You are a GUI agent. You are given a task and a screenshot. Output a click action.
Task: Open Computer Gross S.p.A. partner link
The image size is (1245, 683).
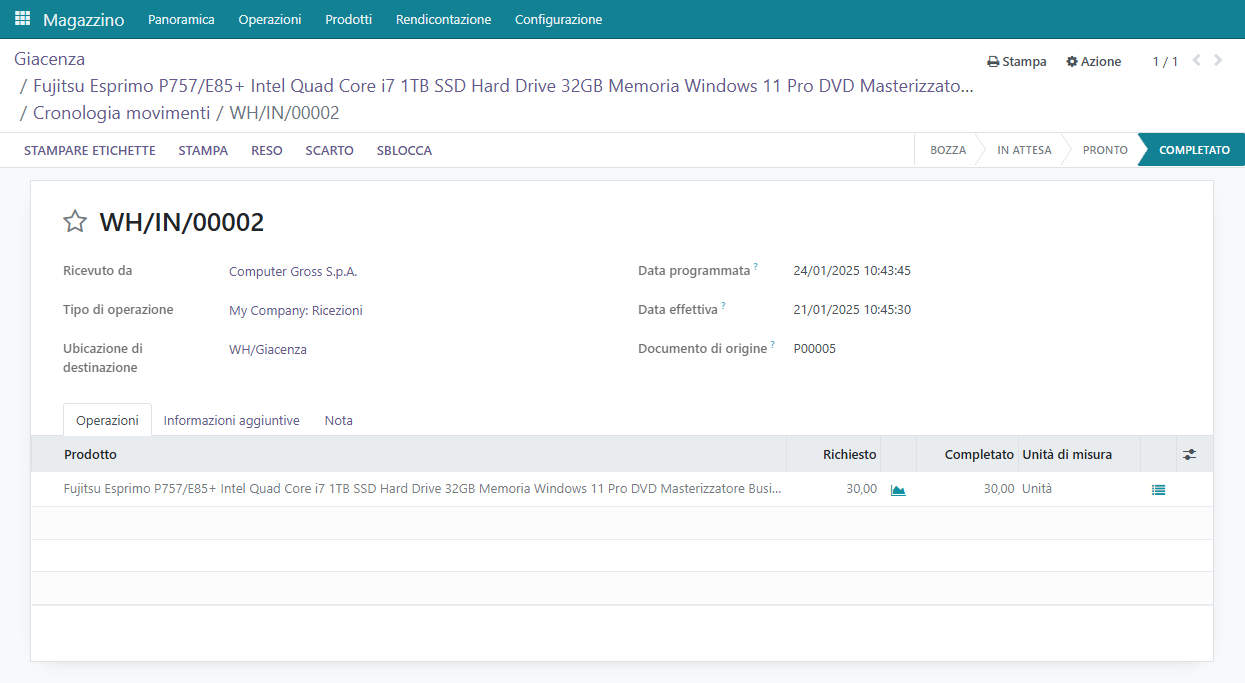293,271
